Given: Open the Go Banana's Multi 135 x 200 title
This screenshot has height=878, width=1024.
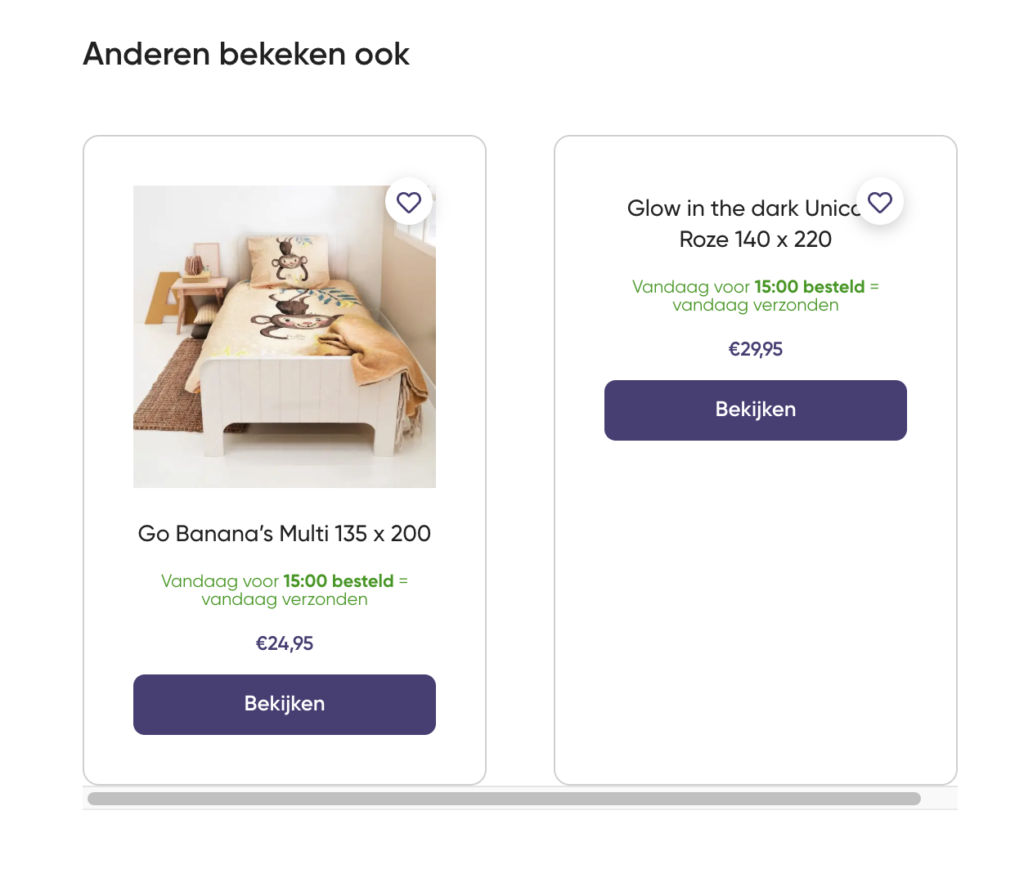Looking at the screenshot, I should pos(284,533).
